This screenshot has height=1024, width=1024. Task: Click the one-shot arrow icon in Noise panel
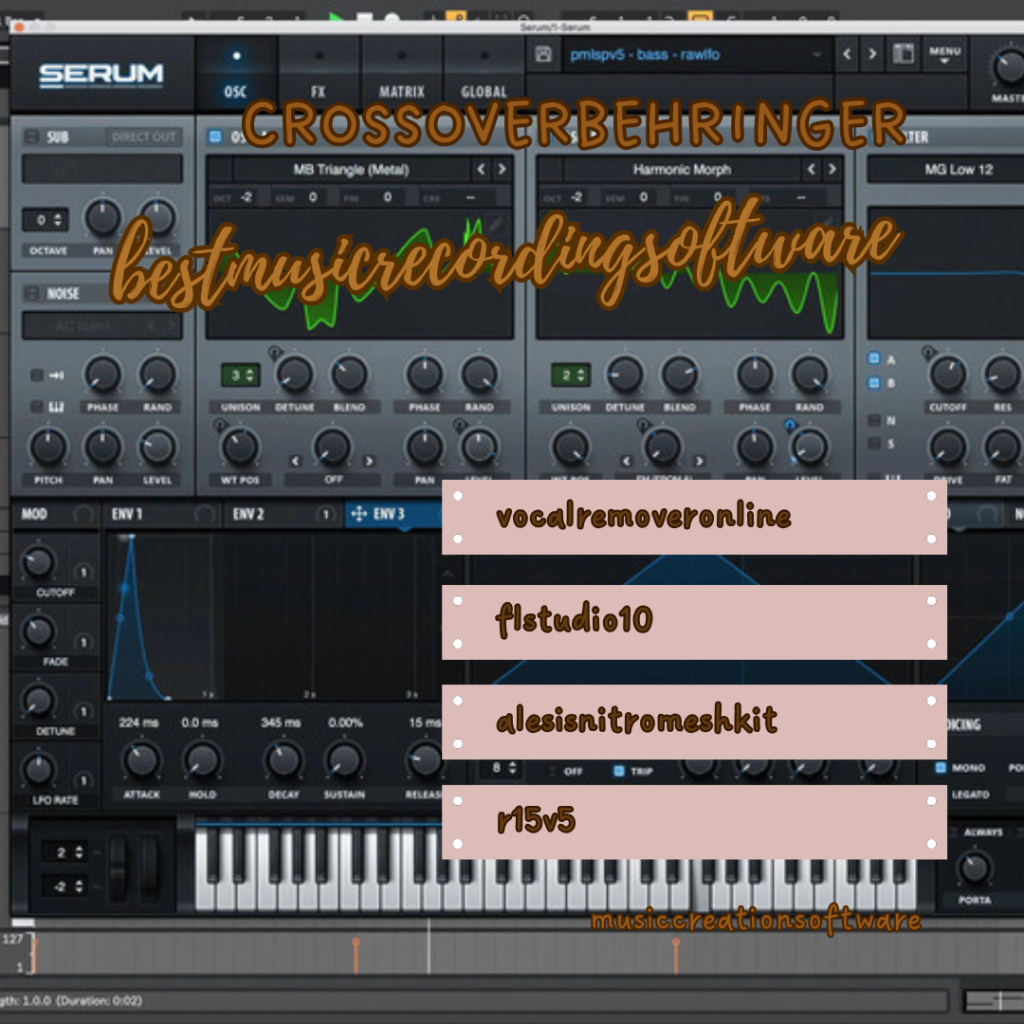pos(56,375)
